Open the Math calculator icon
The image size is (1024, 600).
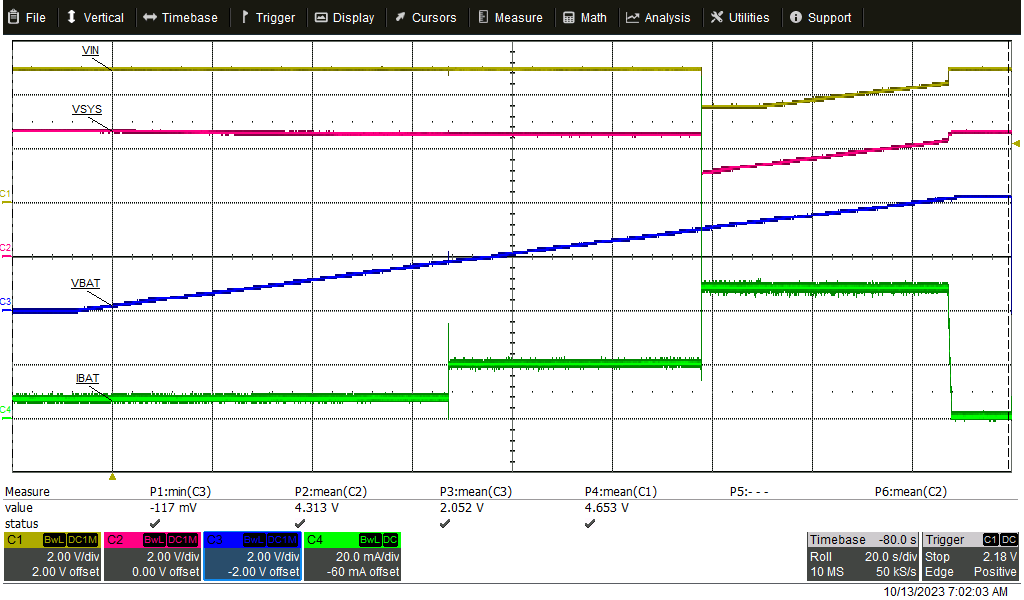click(x=566, y=16)
